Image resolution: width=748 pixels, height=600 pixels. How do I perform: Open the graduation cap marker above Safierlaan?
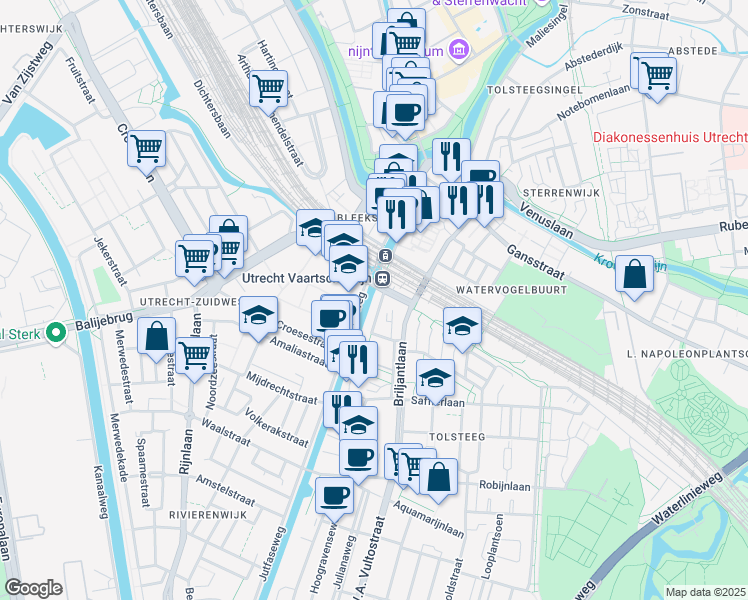pyautogui.click(x=435, y=378)
